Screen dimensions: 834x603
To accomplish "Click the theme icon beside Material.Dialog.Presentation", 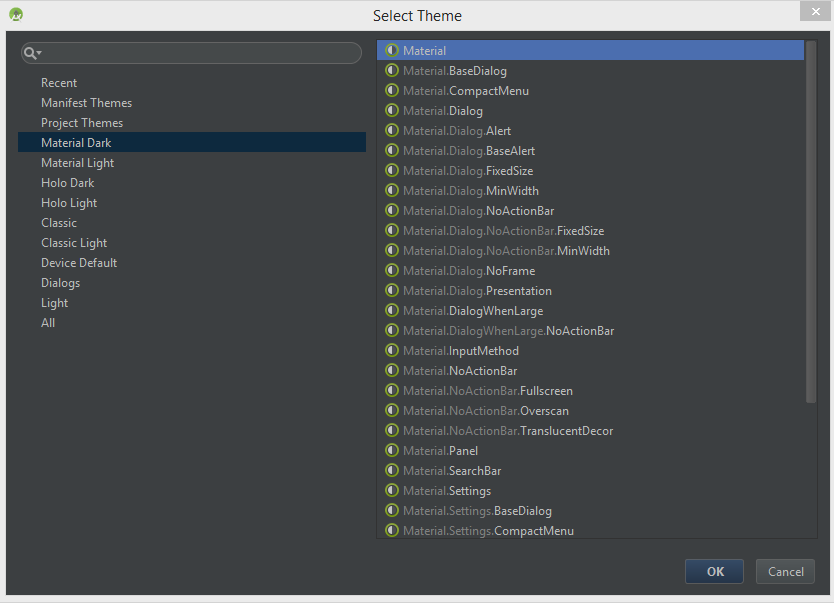I will pos(392,290).
